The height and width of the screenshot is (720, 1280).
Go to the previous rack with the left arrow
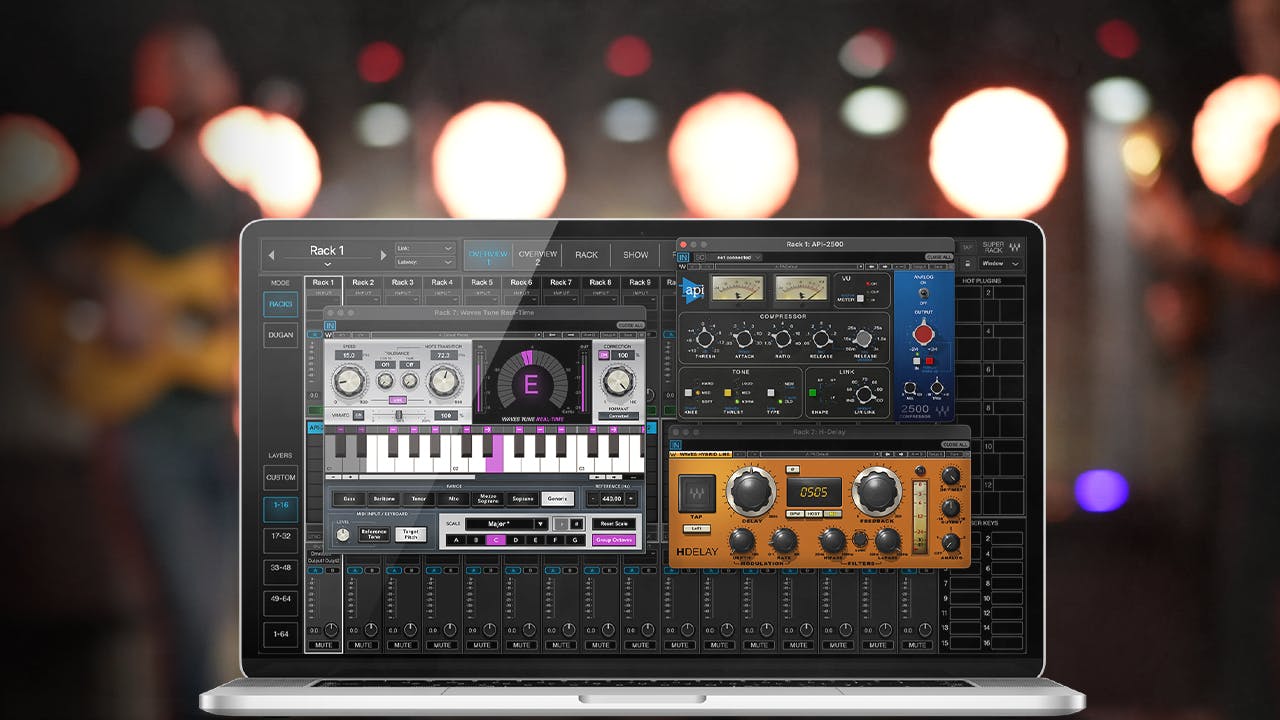coord(271,255)
